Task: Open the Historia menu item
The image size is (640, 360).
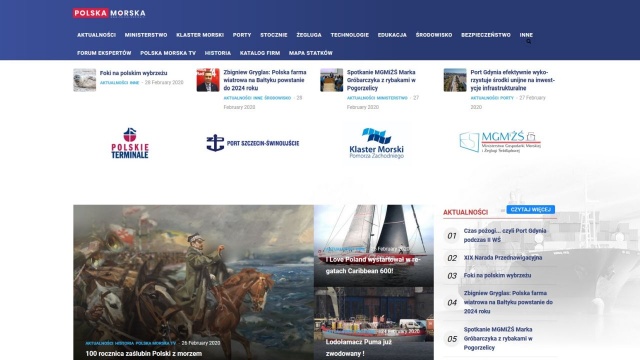Action: [x=218, y=53]
